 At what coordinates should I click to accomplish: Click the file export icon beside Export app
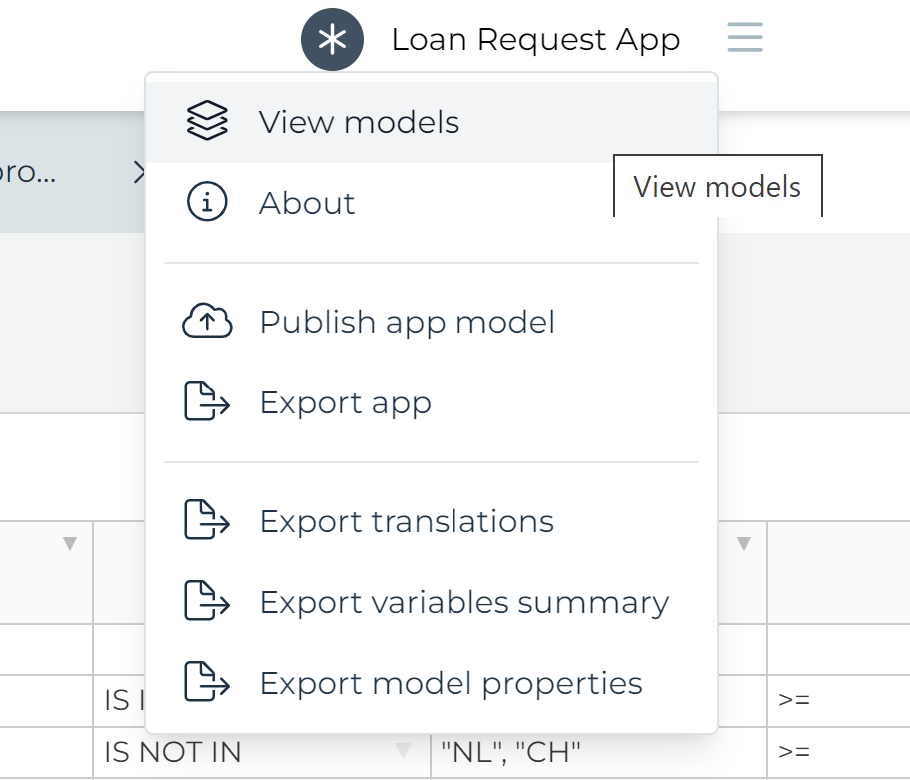[x=206, y=402]
